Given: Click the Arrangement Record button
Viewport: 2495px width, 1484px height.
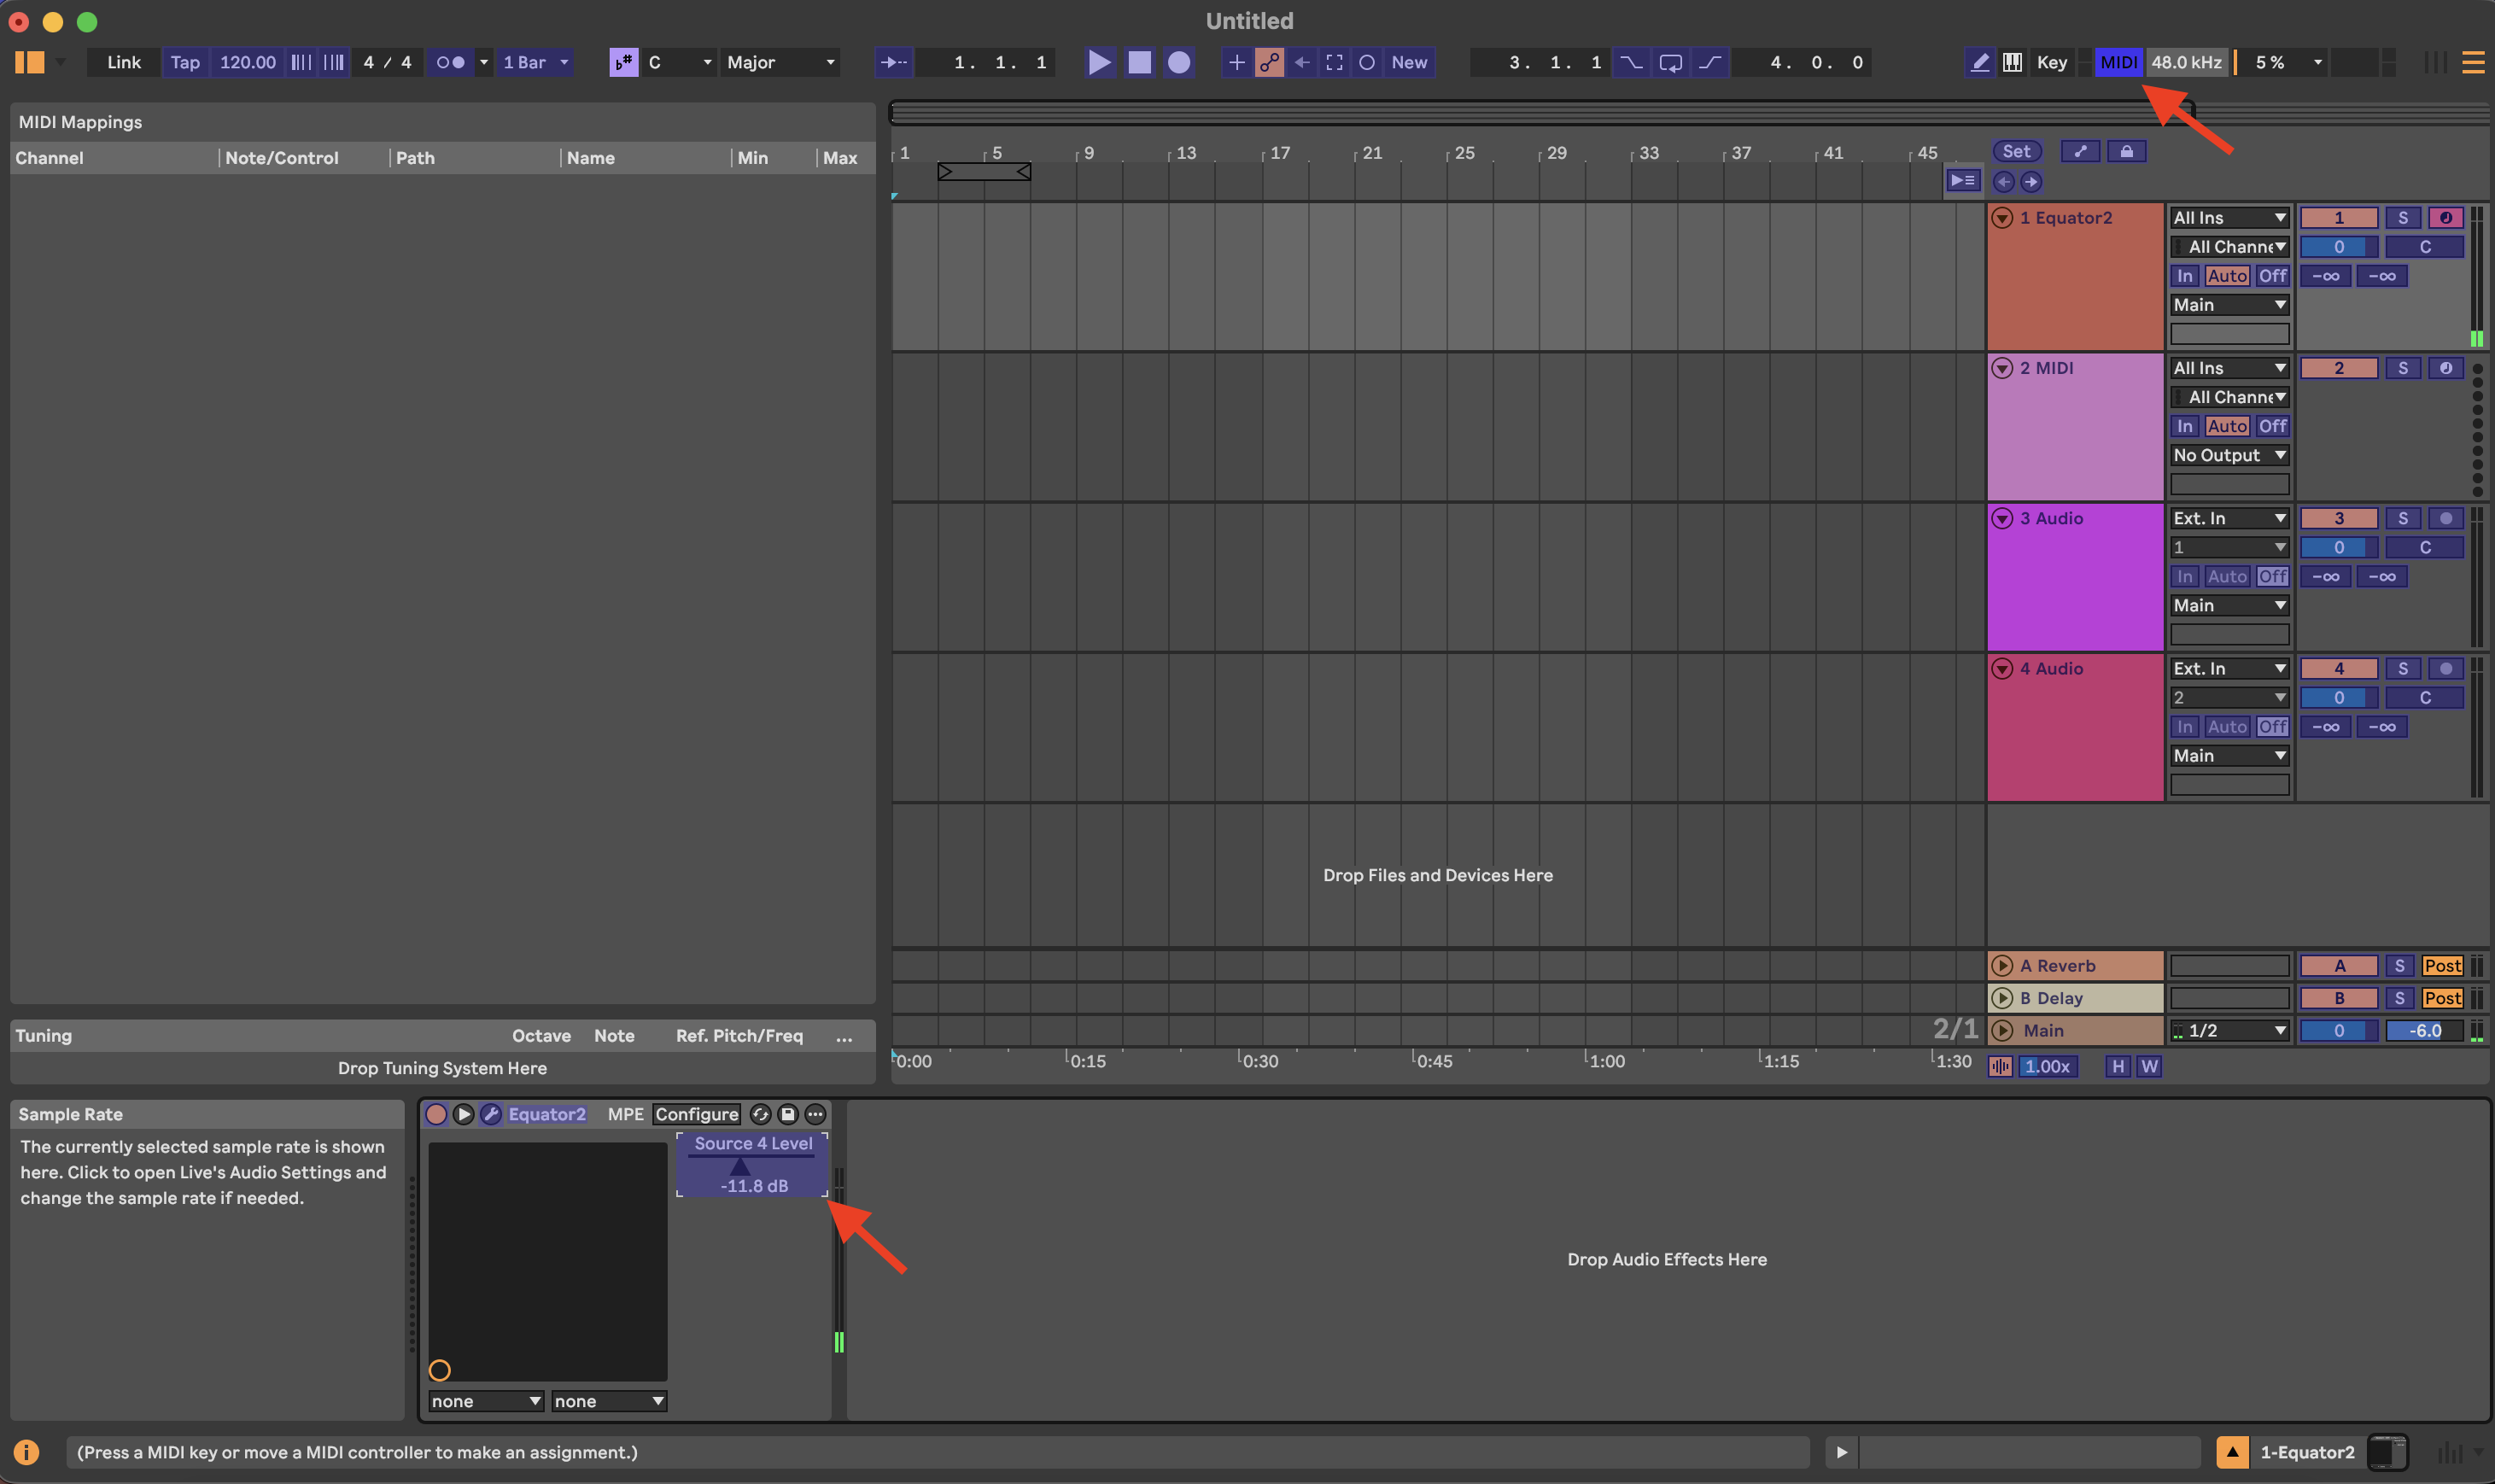Looking at the screenshot, I should click(x=1179, y=62).
